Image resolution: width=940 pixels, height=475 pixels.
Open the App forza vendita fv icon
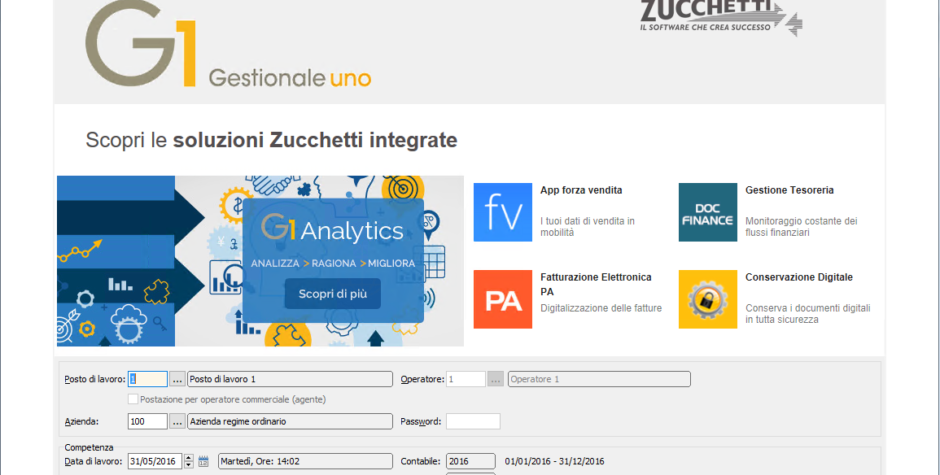pyautogui.click(x=502, y=212)
